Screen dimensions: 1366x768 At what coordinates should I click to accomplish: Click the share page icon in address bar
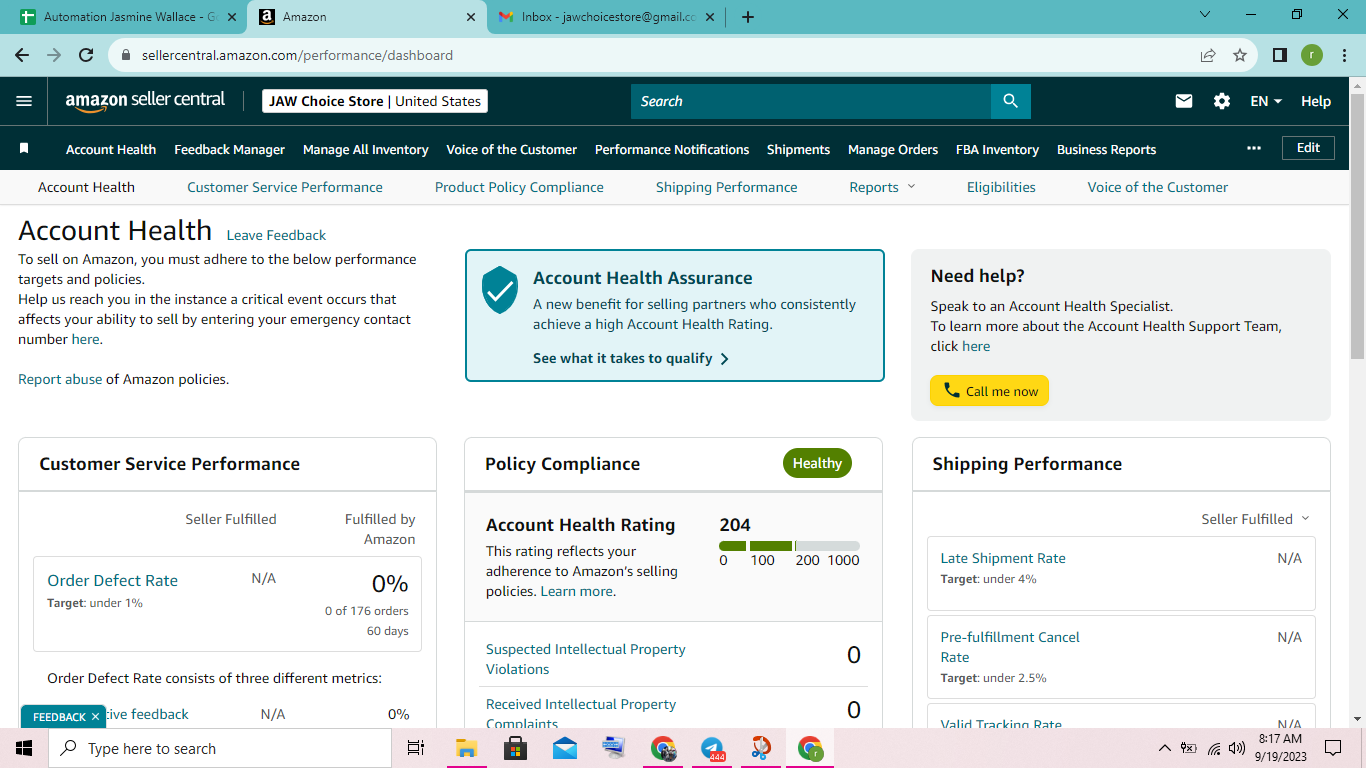(x=1208, y=56)
